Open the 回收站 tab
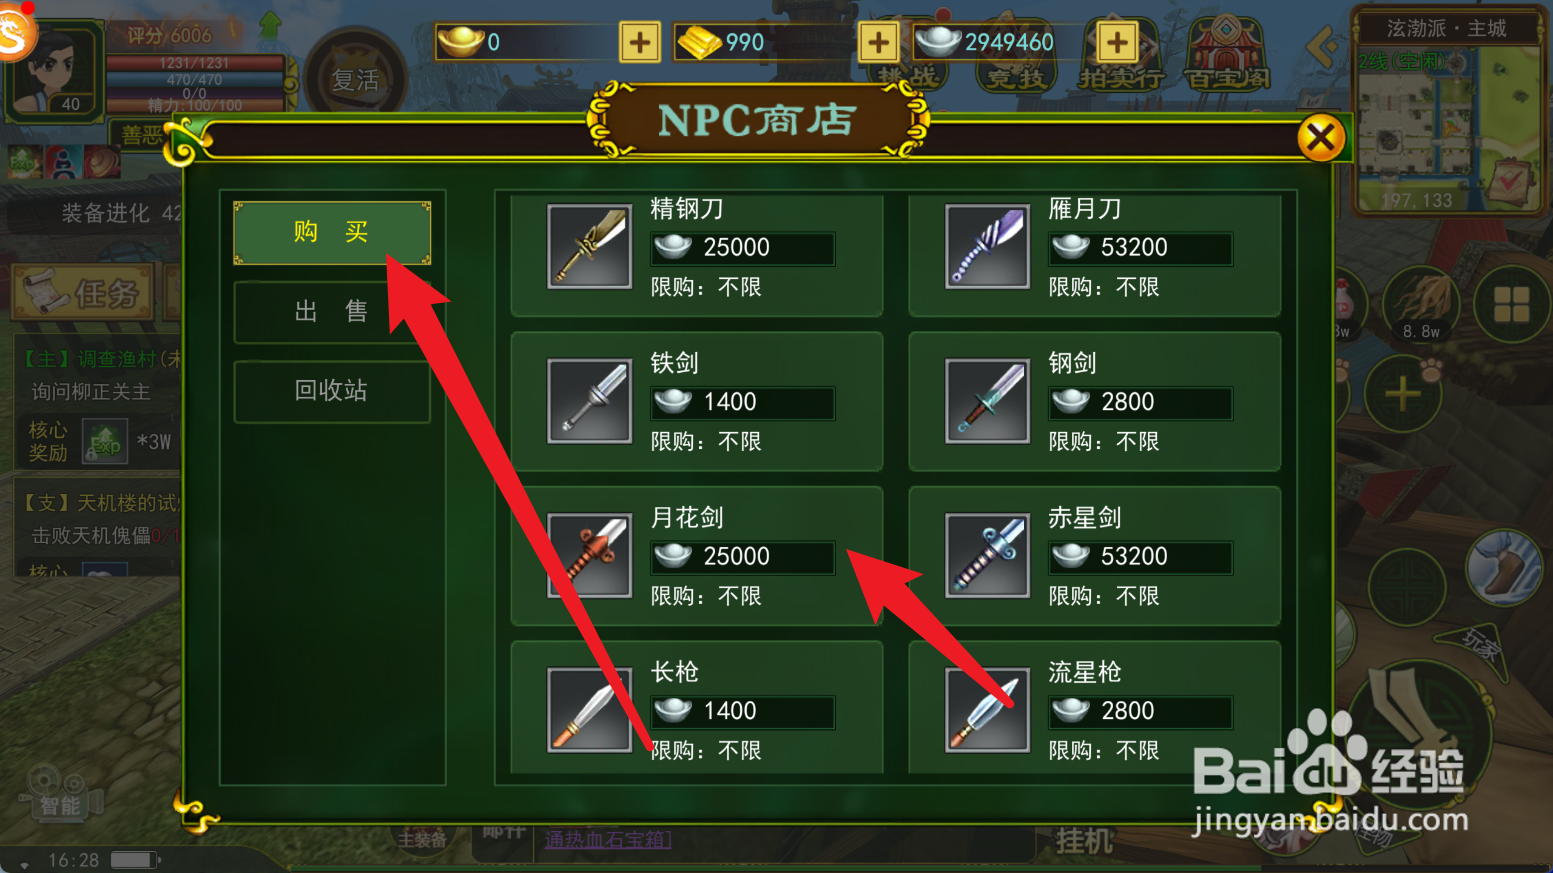 click(x=332, y=390)
